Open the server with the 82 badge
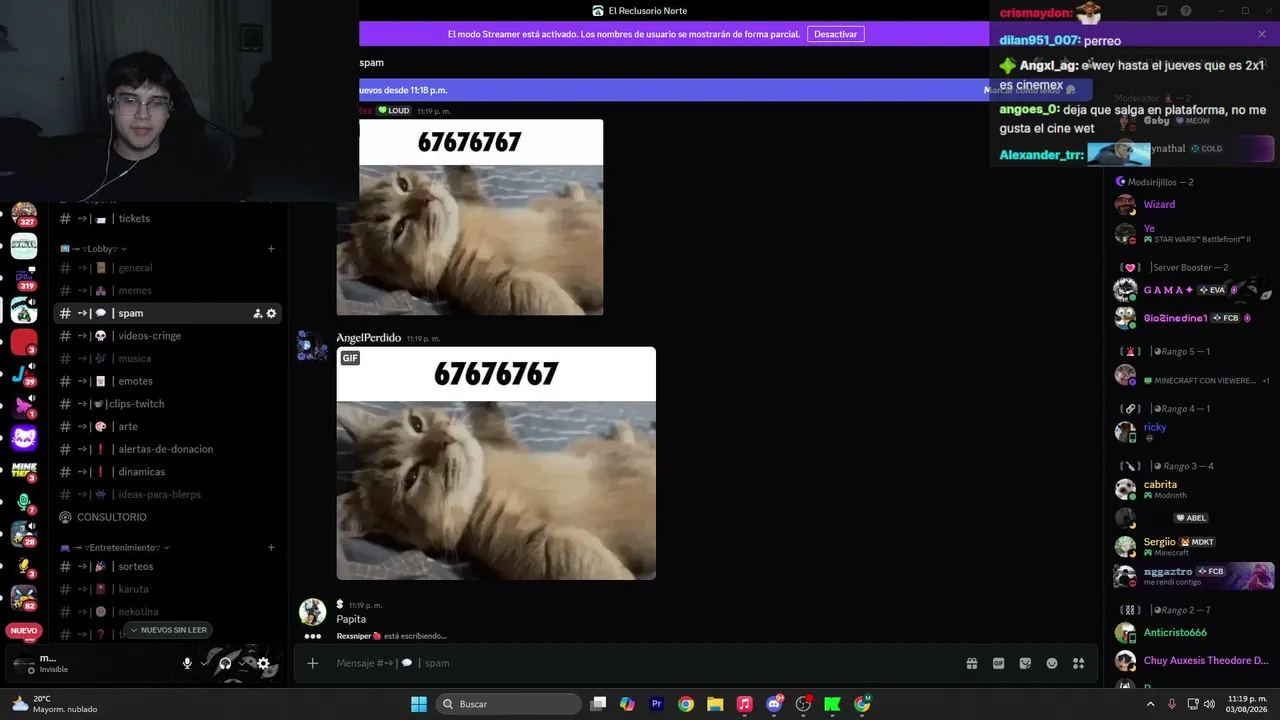The height and width of the screenshot is (720, 1280). [24, 598]
